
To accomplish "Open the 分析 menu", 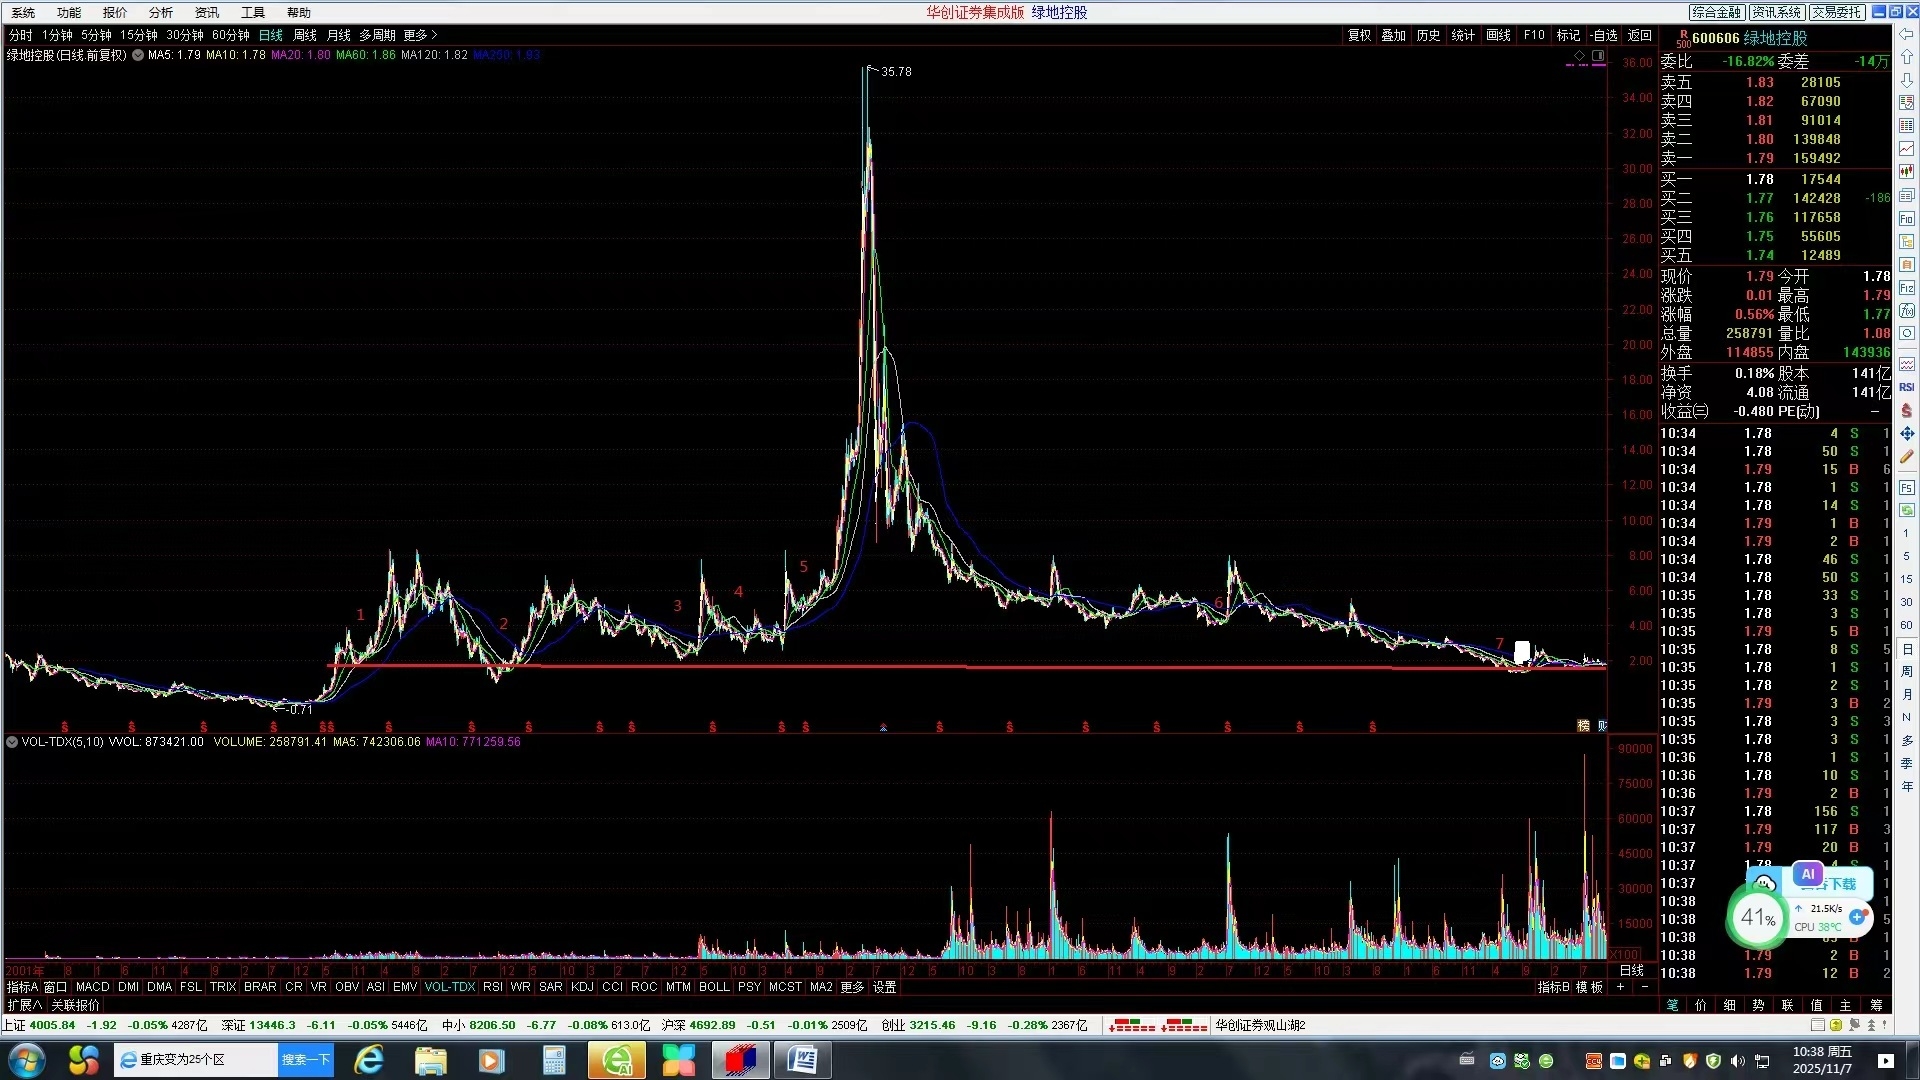I will (x=160, y=13).
